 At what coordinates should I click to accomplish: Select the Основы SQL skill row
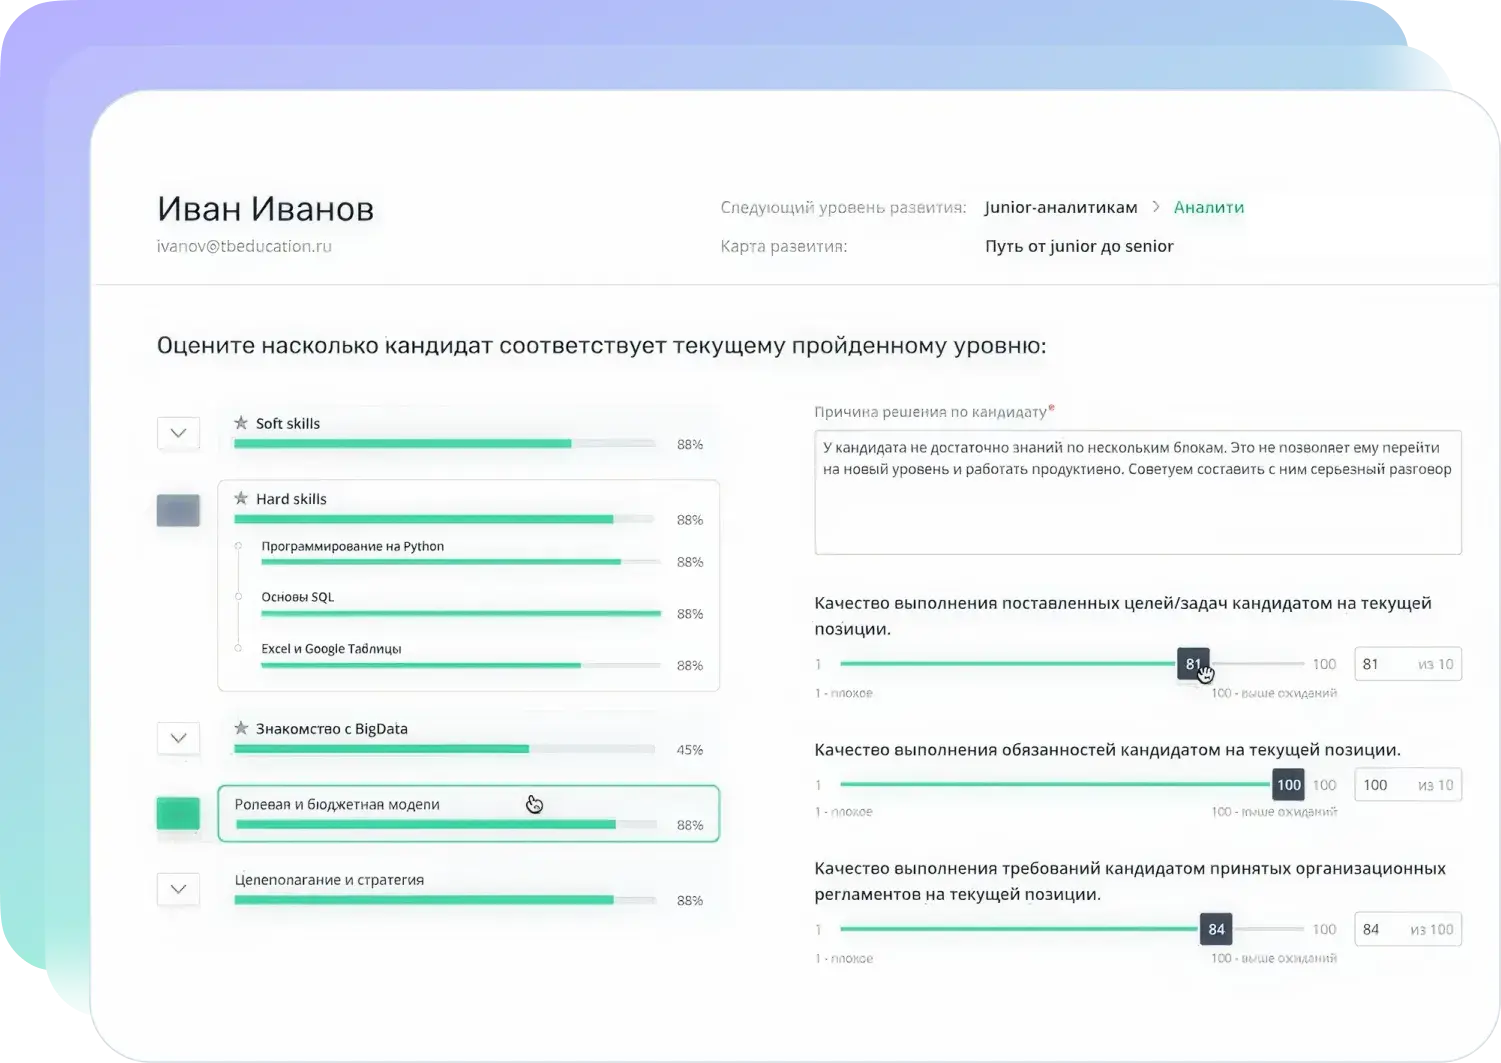470,605
